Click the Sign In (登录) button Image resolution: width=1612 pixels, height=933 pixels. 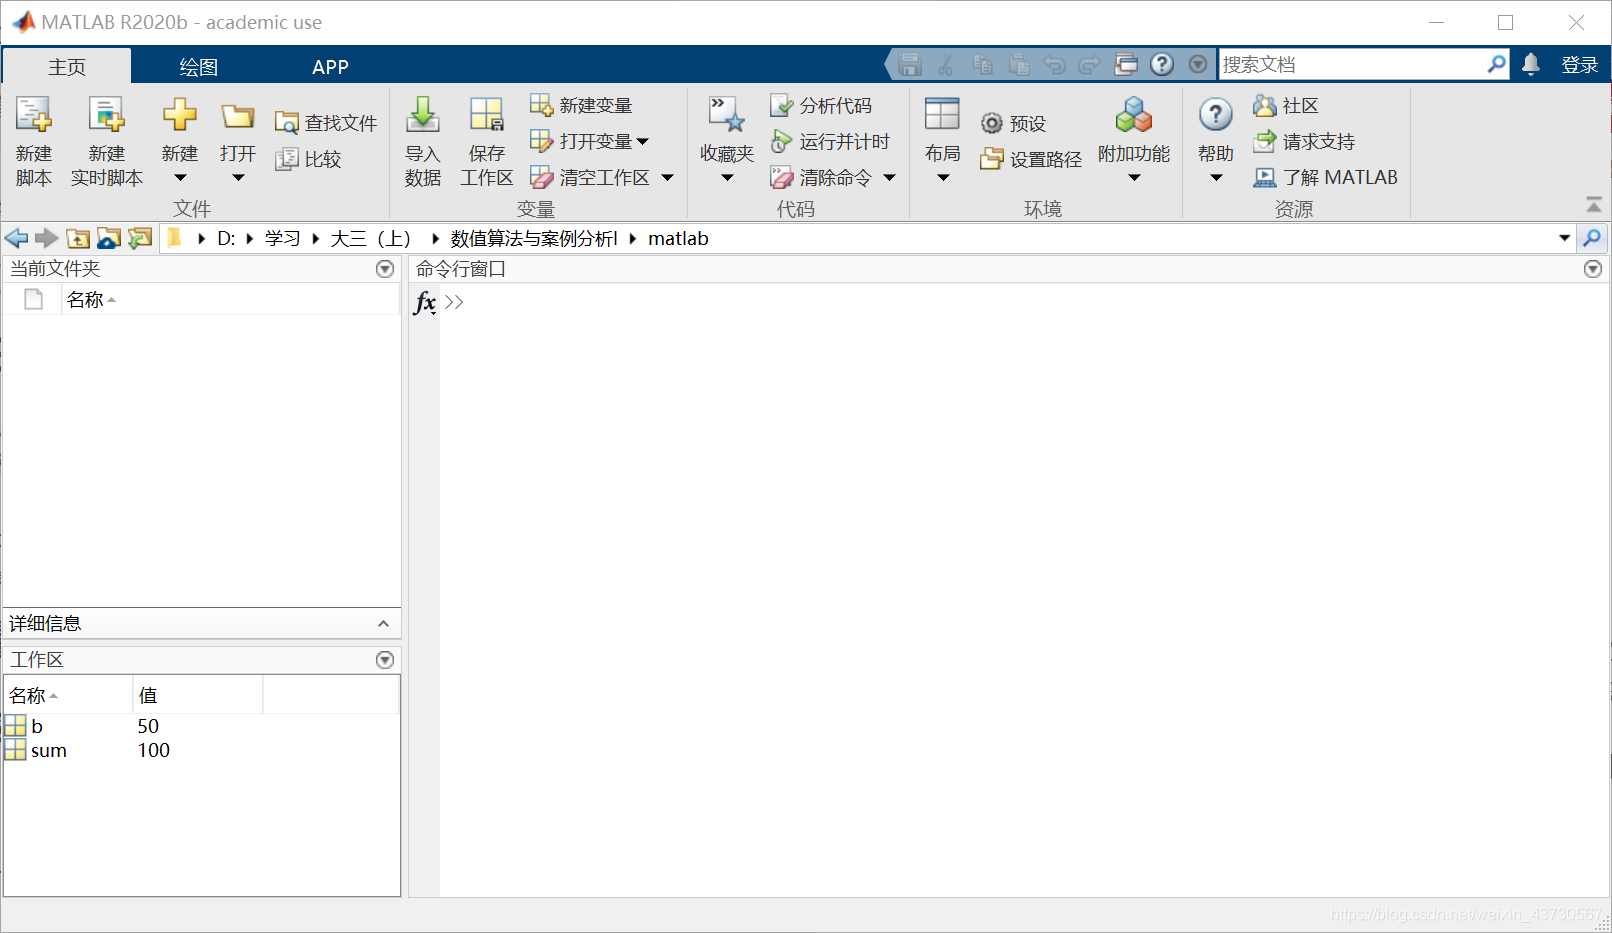(1580, 65)
